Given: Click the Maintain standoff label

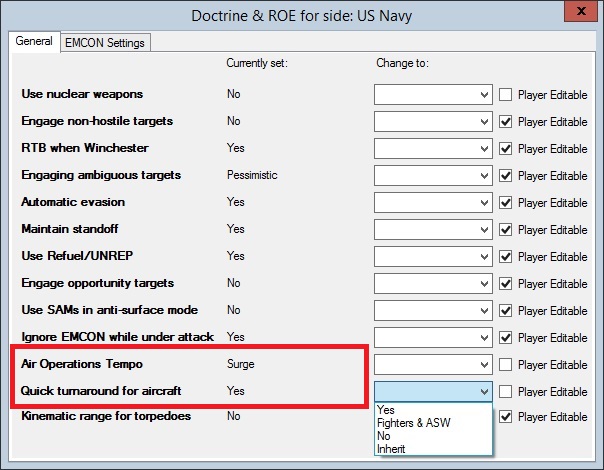Looking at the screenshot, I should pos(70,228).
